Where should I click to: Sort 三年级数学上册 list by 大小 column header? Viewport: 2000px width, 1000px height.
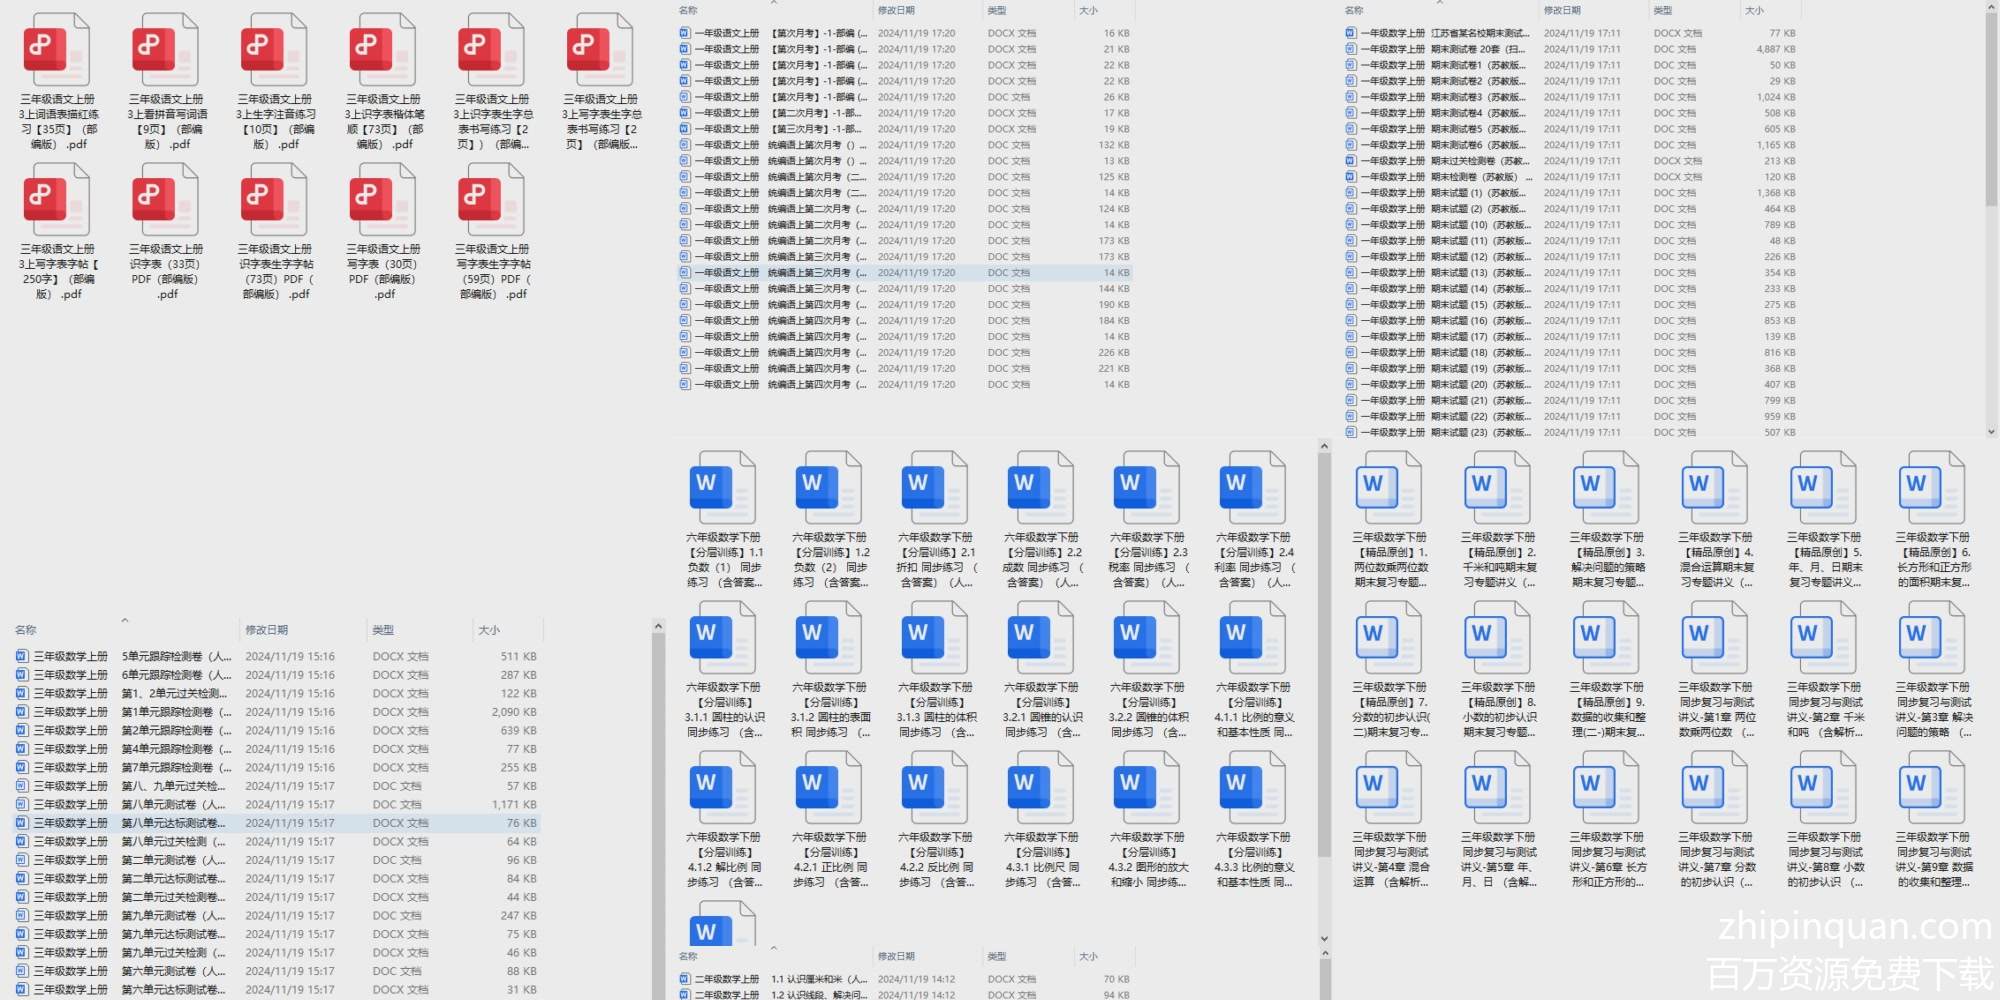tap(489, 630)
